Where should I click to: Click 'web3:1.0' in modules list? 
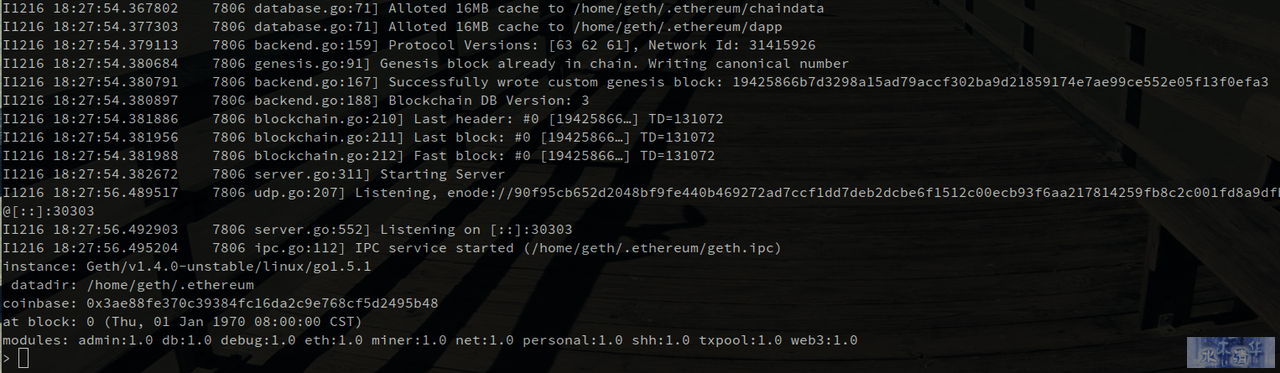click(824, 340)
